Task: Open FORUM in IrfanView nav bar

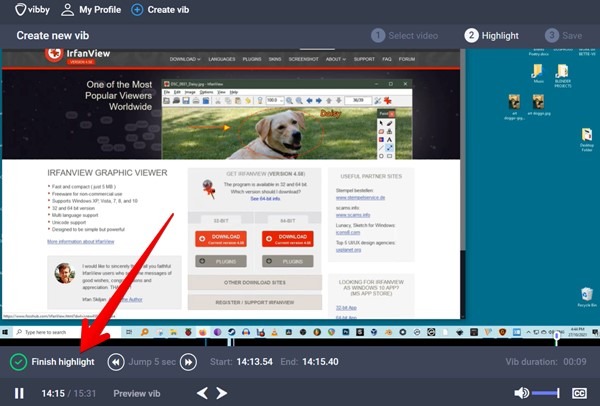Action: tap(407, 59)
